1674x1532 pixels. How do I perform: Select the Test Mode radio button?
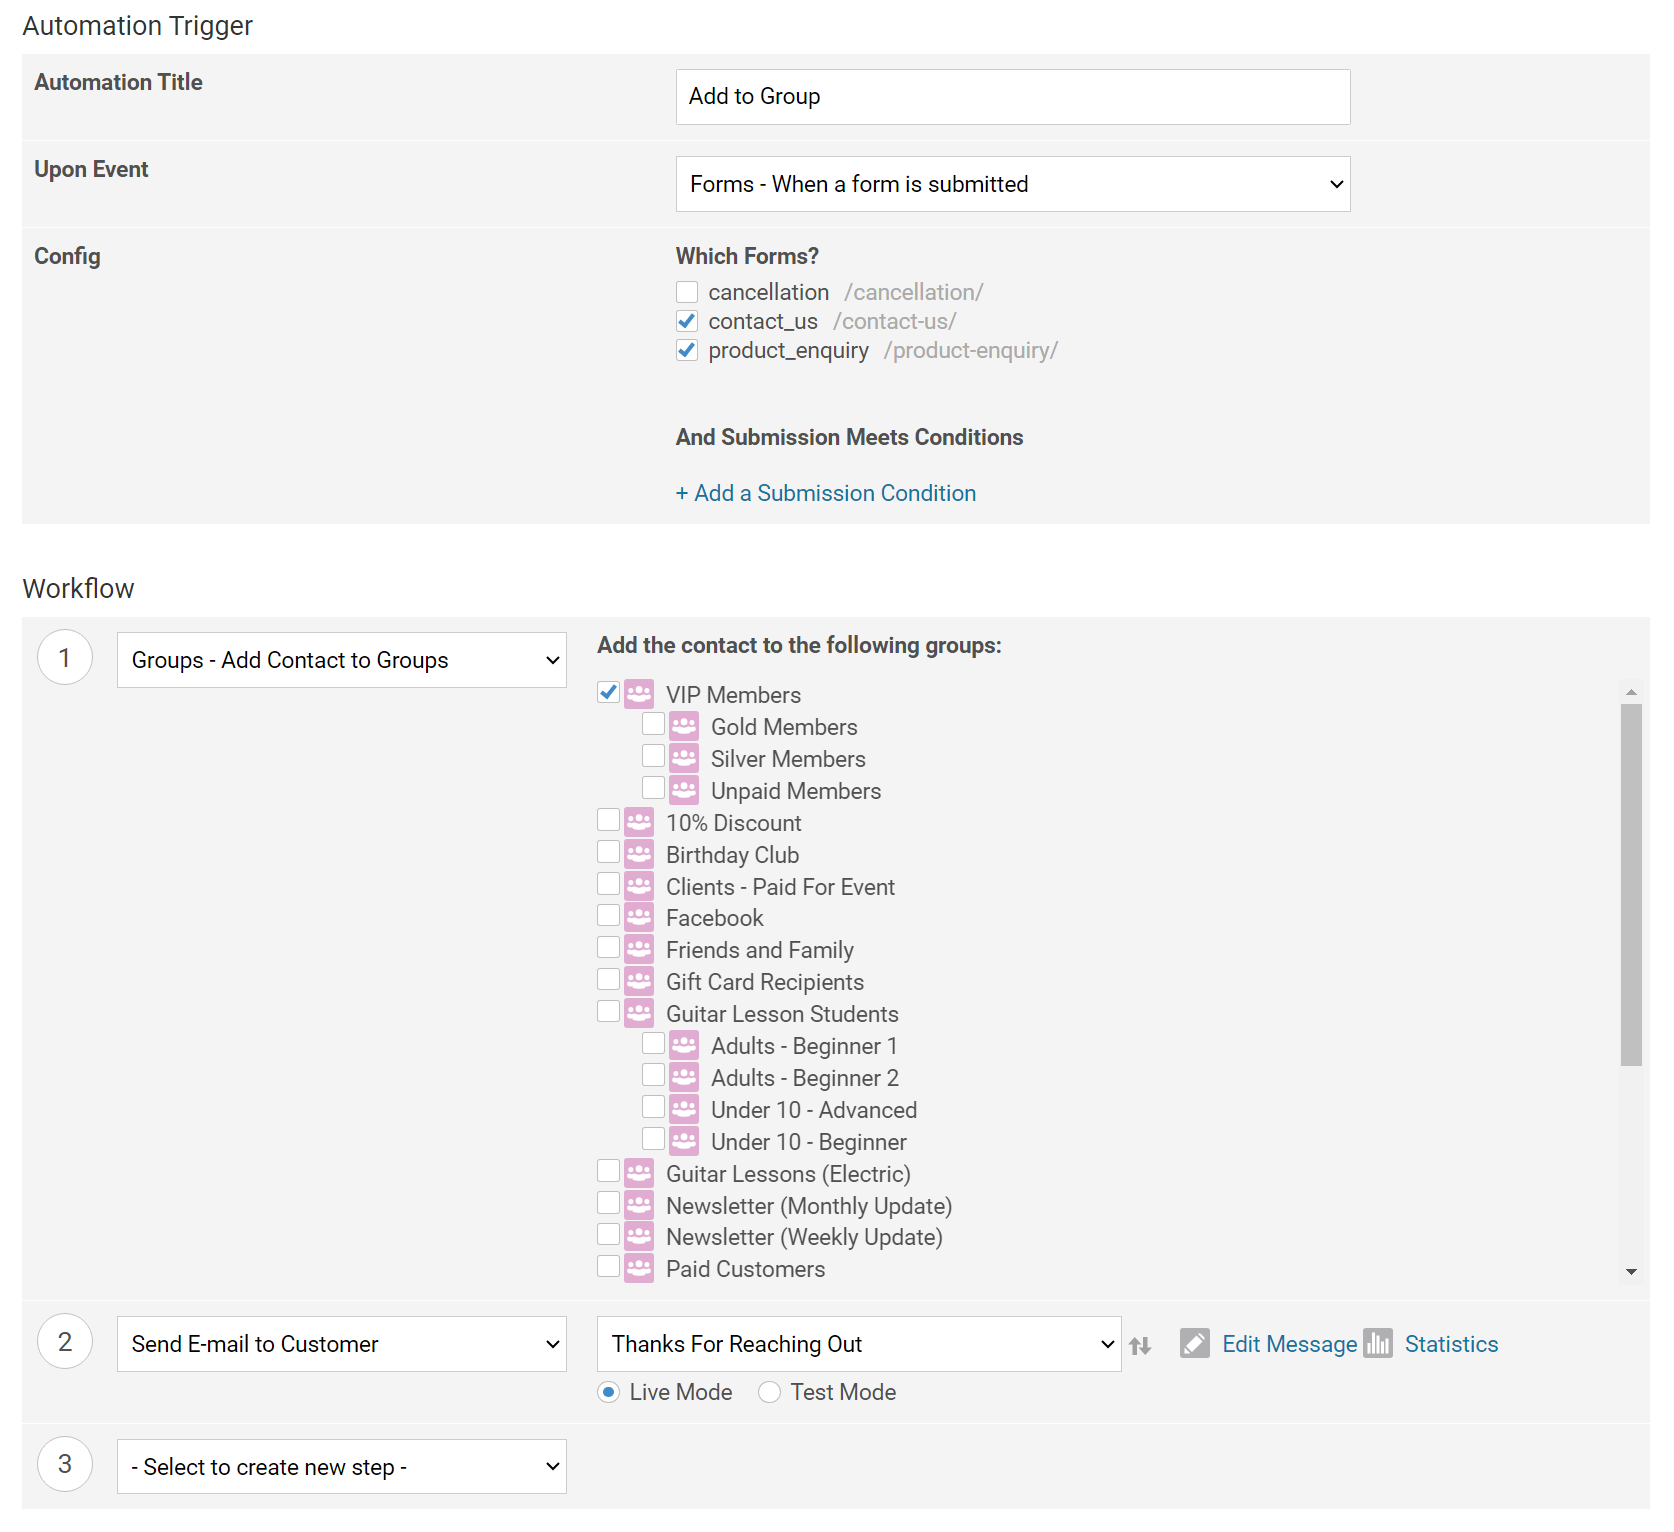[x=769, y=1392]
